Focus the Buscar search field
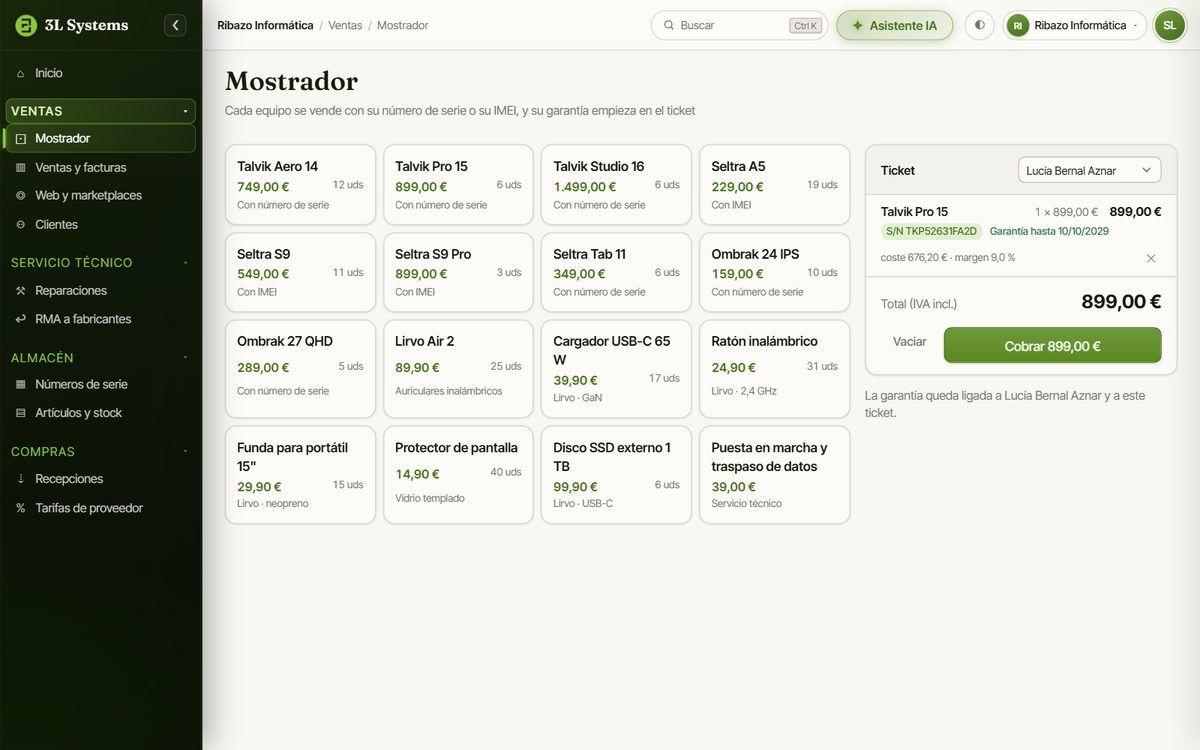This screenshot has width=1200, height=750. 739,25
